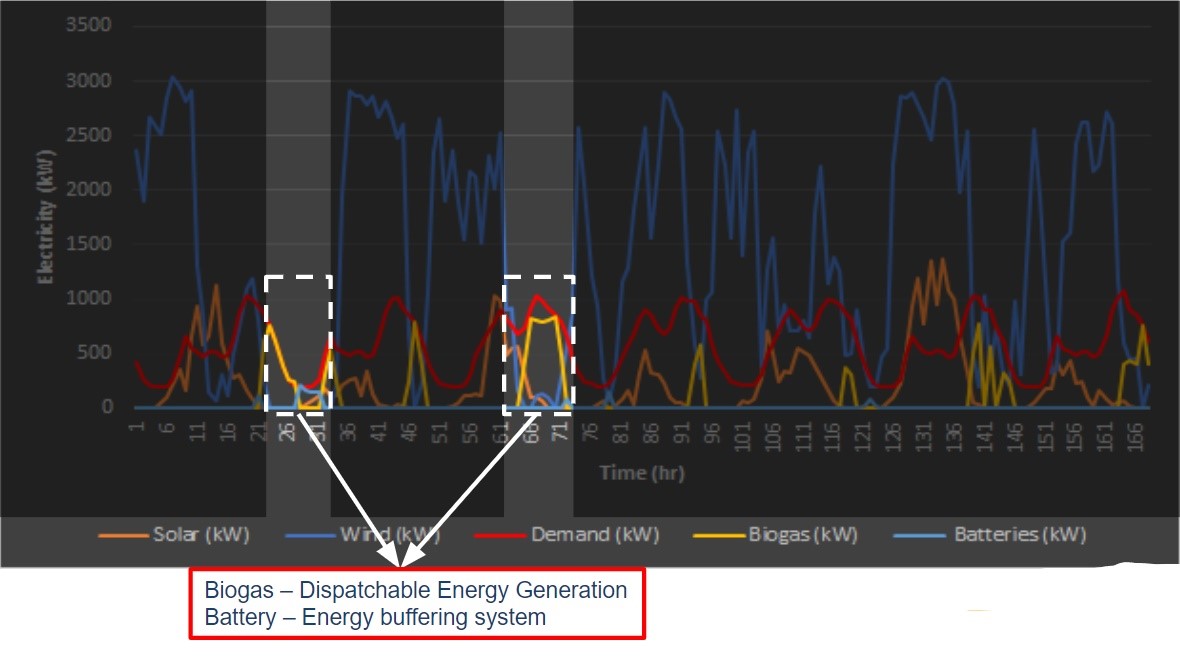Click 'Battery – Energy buffering system' text
The height and width of the screenshot is (666, 1180).
(x=375, y=617)
